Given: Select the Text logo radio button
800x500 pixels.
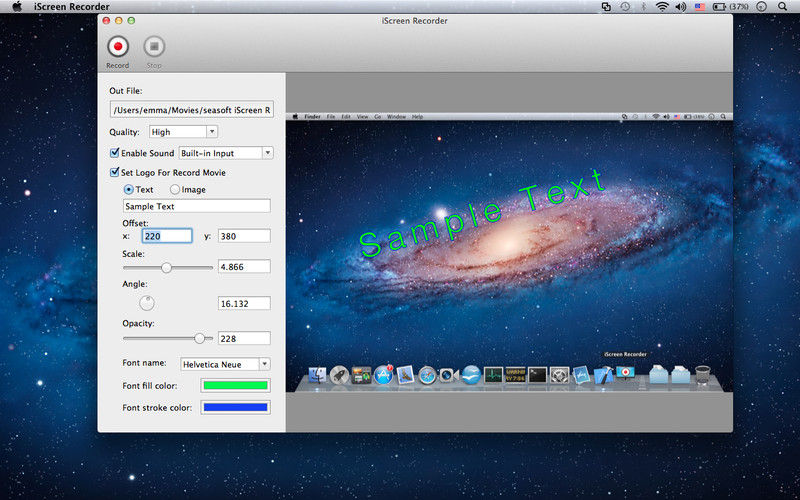Looking at the screenshot, I should [129, 189].
